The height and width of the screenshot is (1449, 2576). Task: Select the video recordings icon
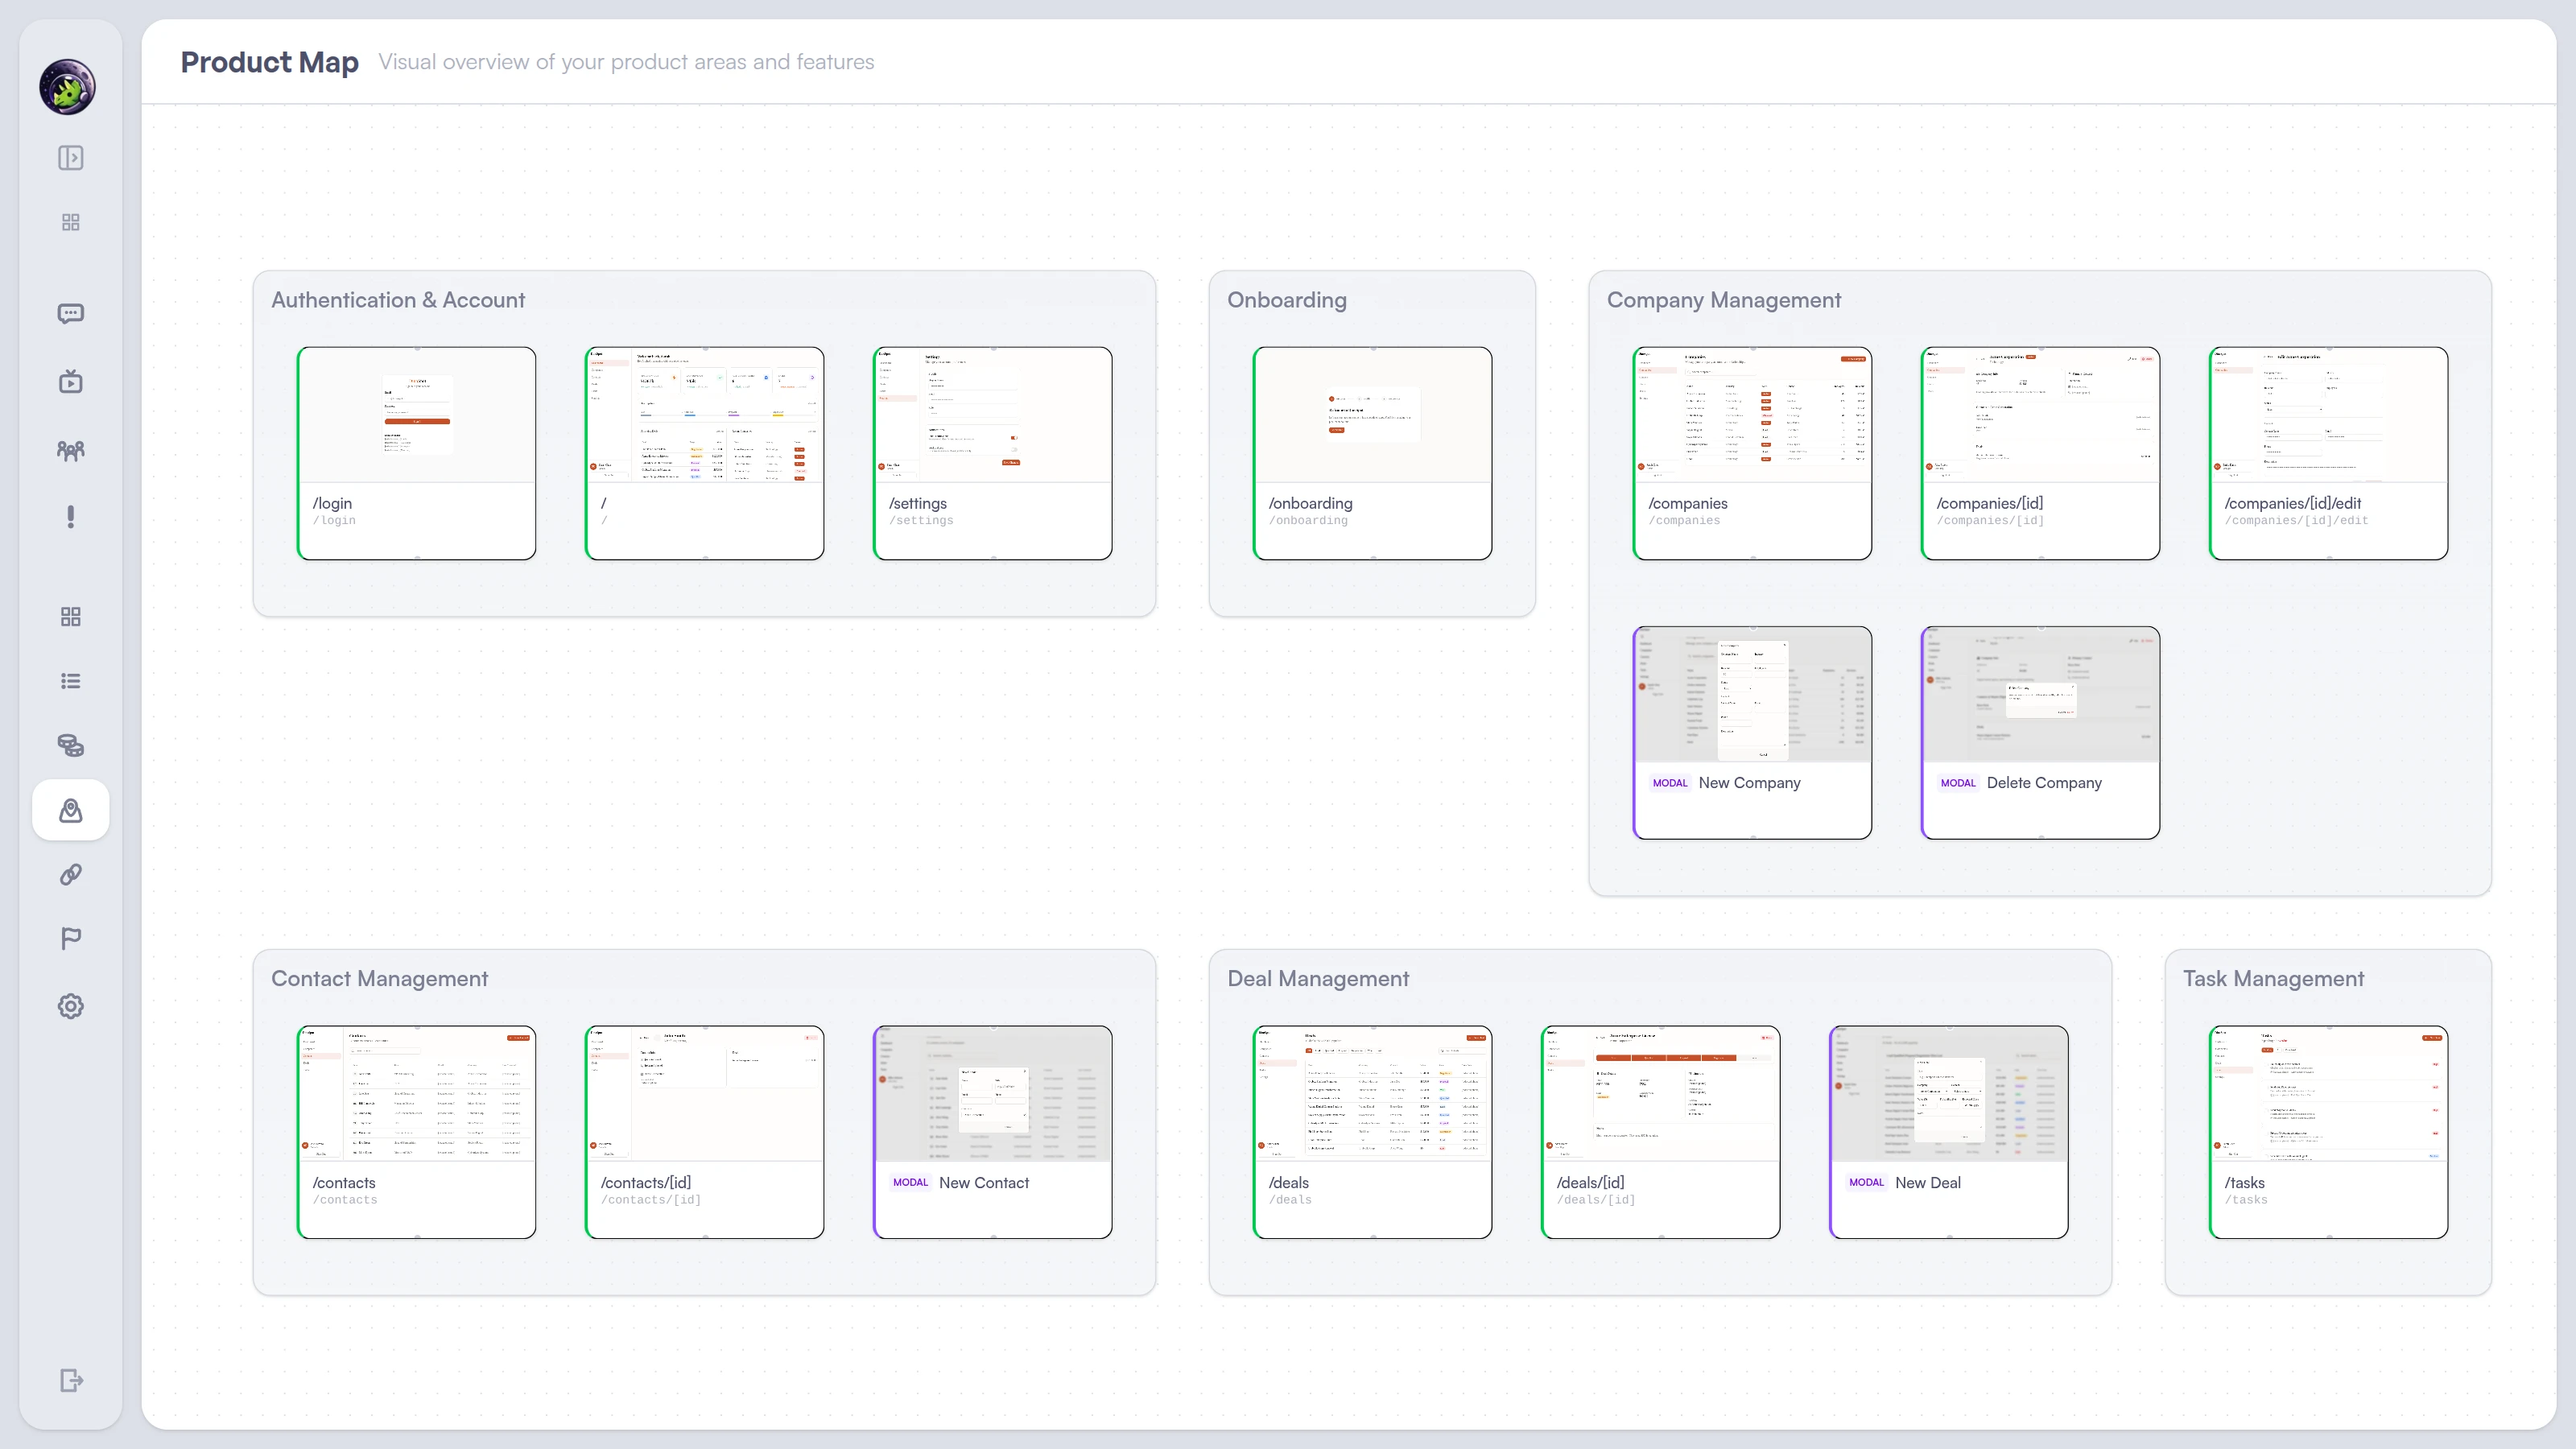point(70,381)
